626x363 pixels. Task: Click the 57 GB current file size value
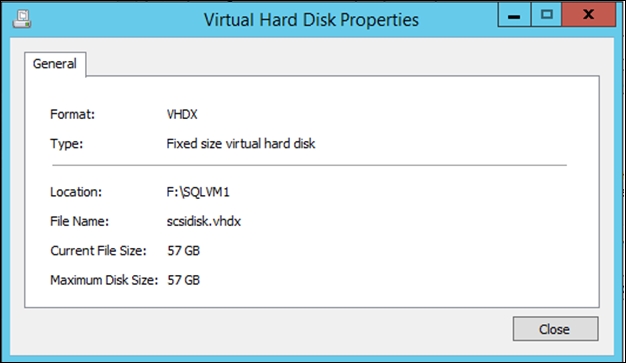[183, 251]
